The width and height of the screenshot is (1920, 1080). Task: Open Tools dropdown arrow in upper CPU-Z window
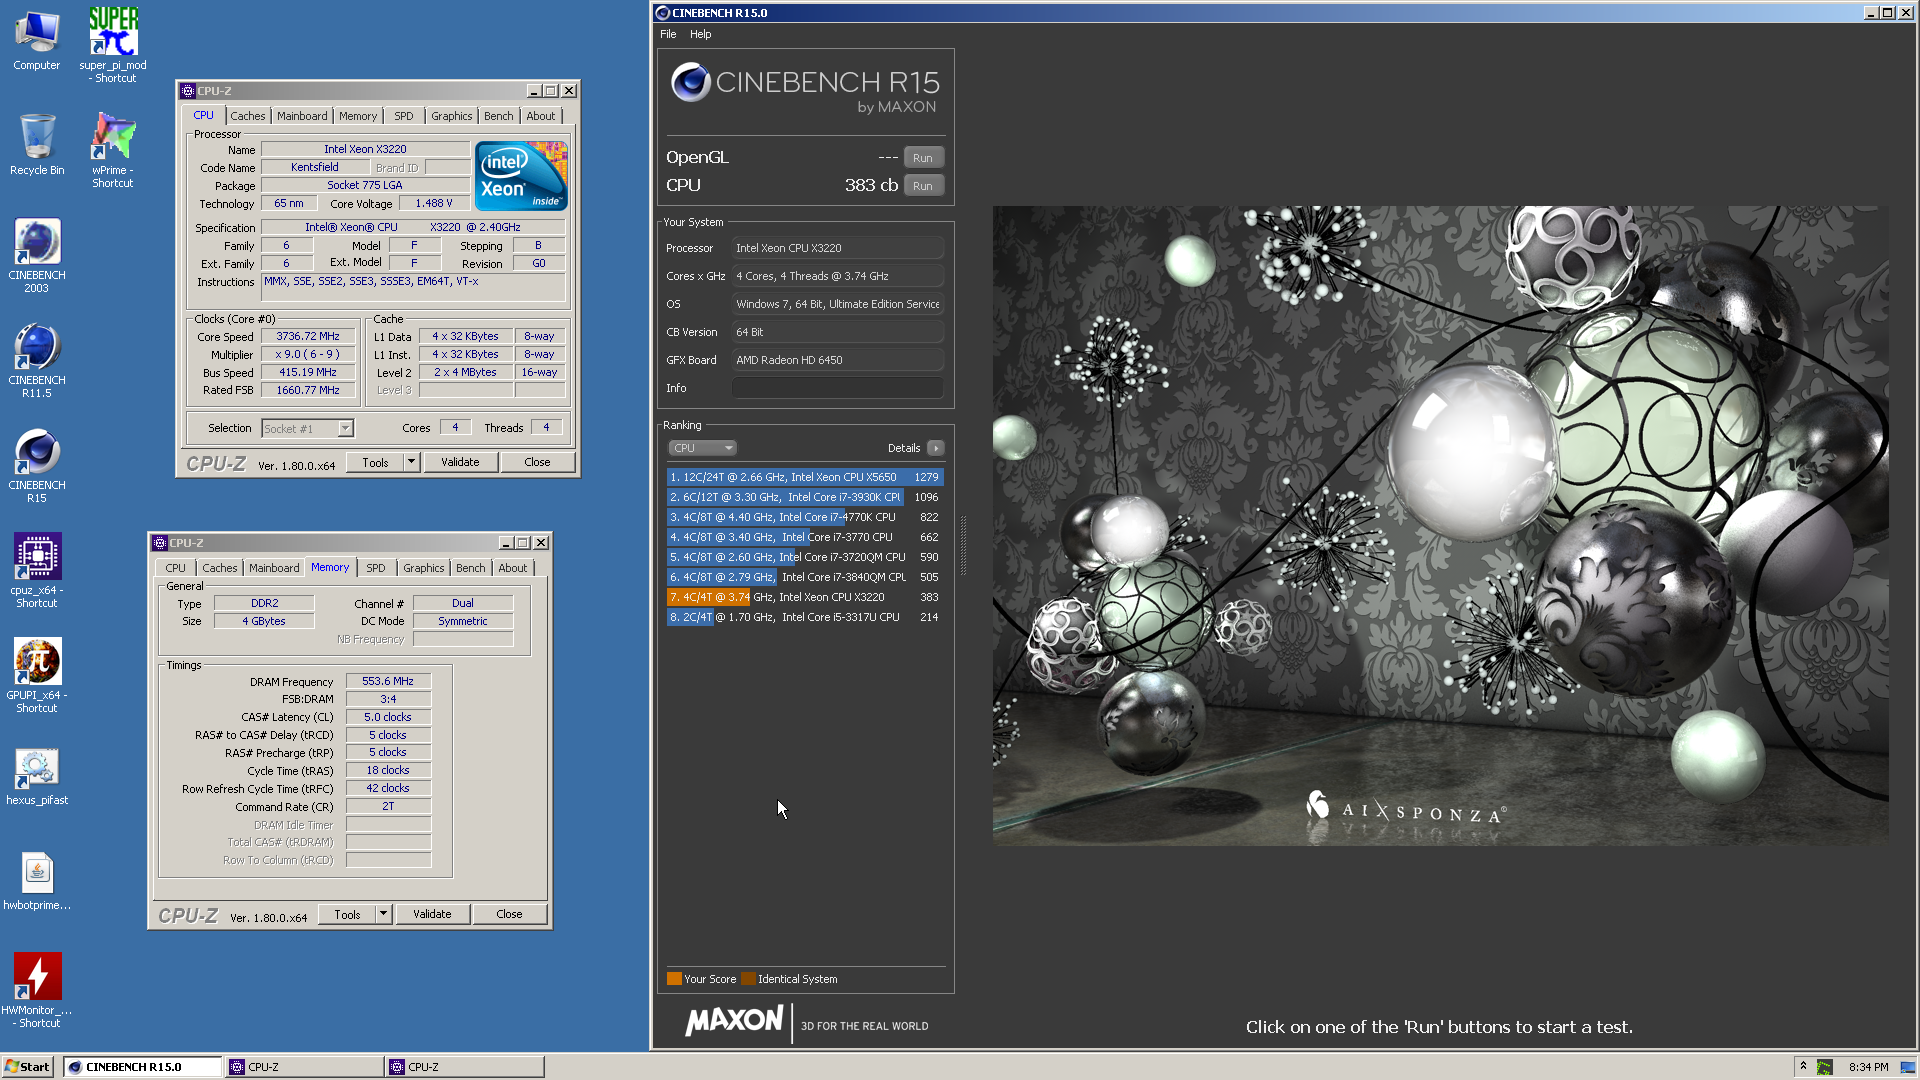tap(411, 462)
